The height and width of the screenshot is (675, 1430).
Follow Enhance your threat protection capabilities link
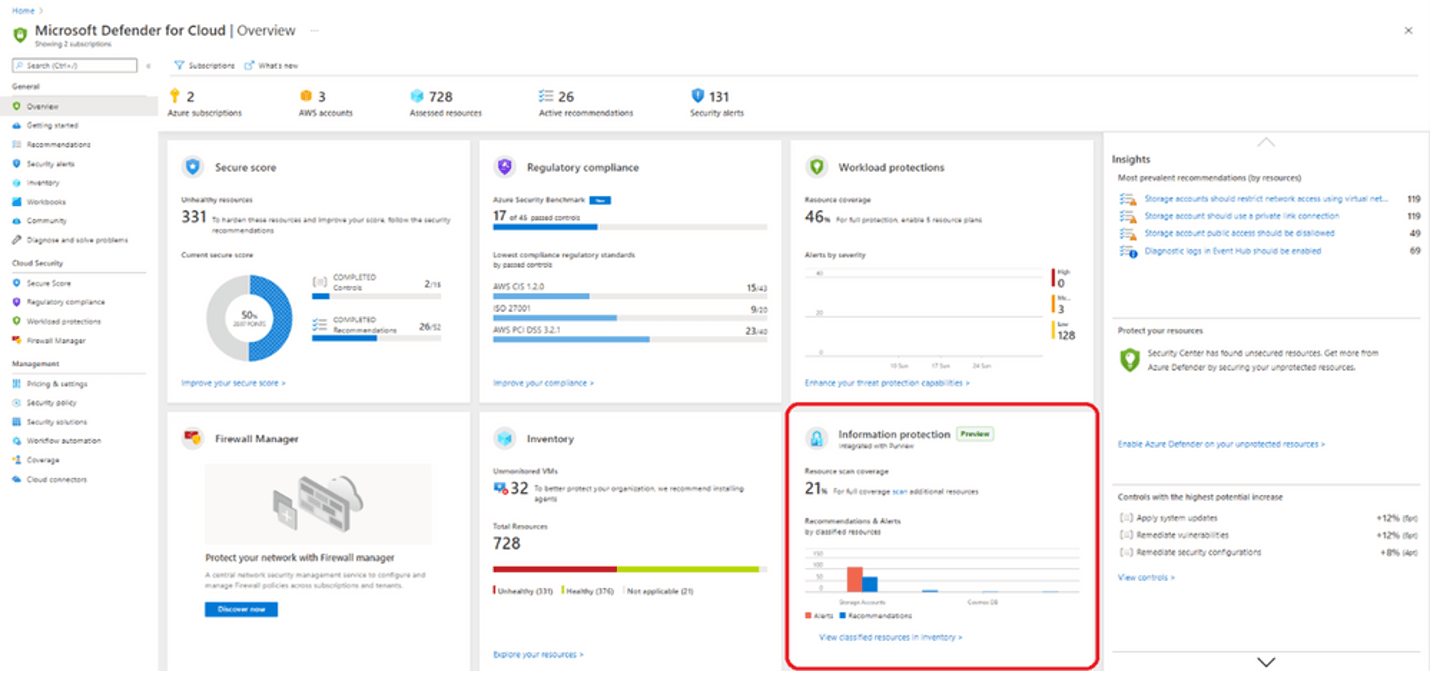(887, 383)
